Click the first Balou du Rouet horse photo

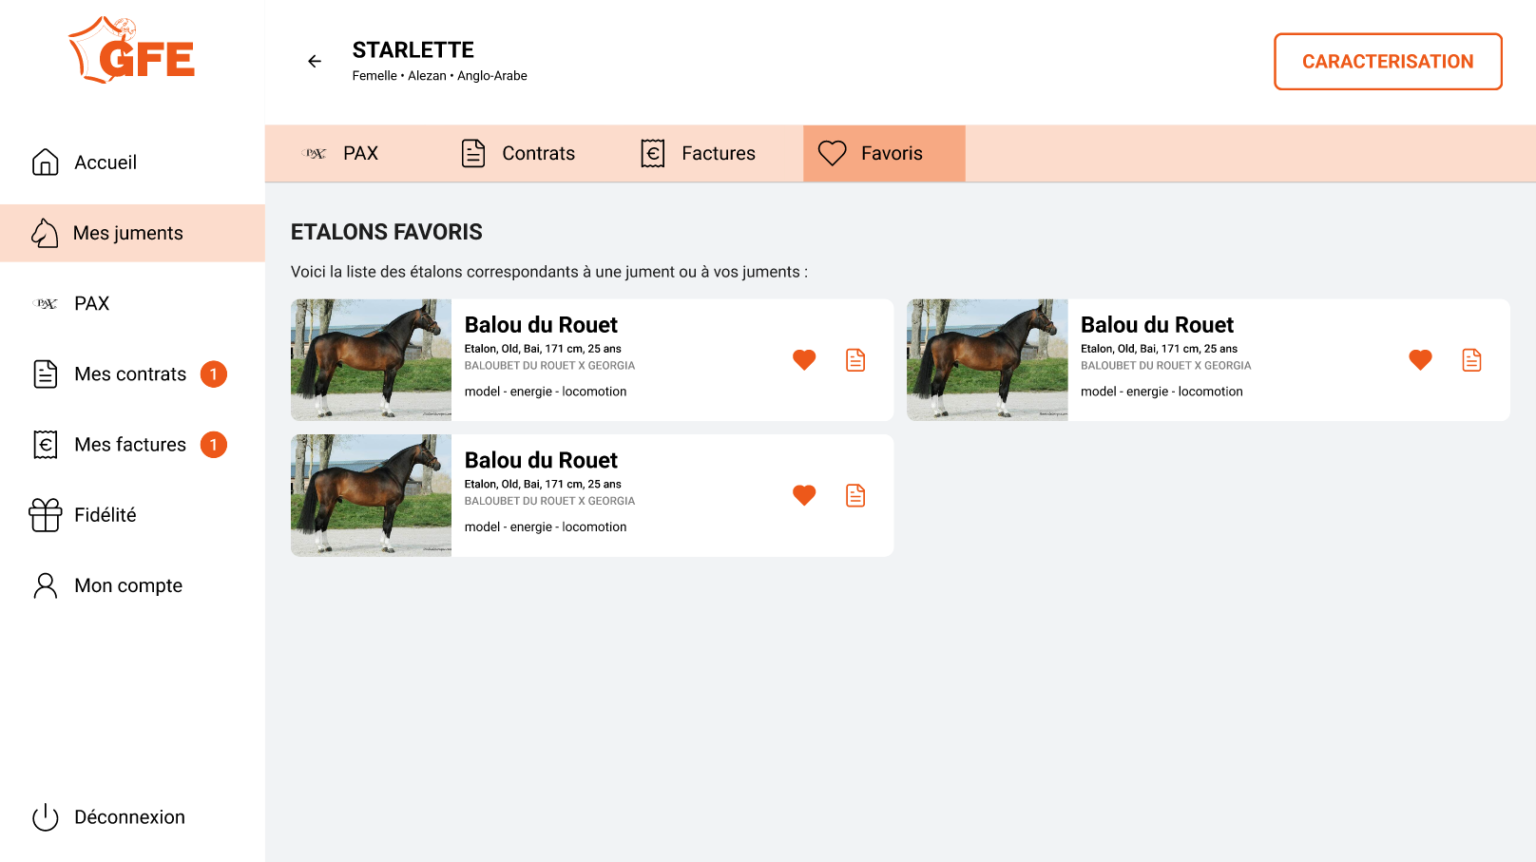[x=371, y=360]
